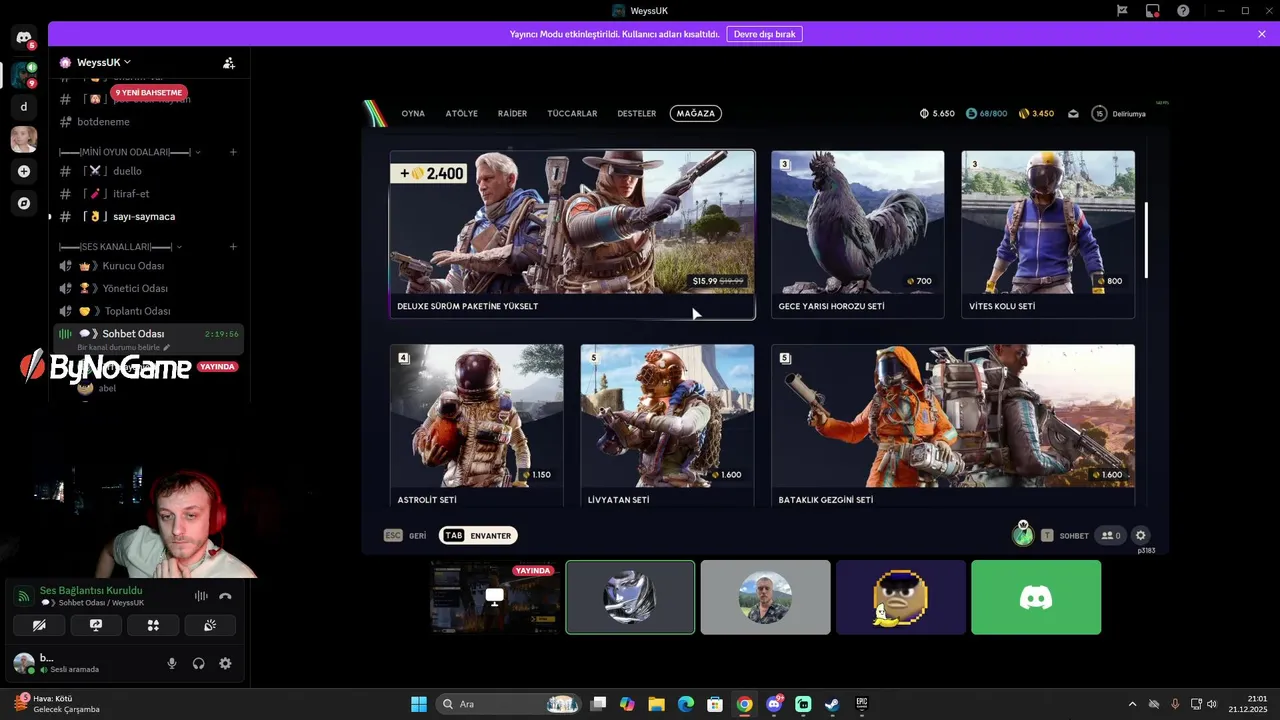Open the Windows Start menu
This screenshot has height=720, width=1280.
(419, 704)
